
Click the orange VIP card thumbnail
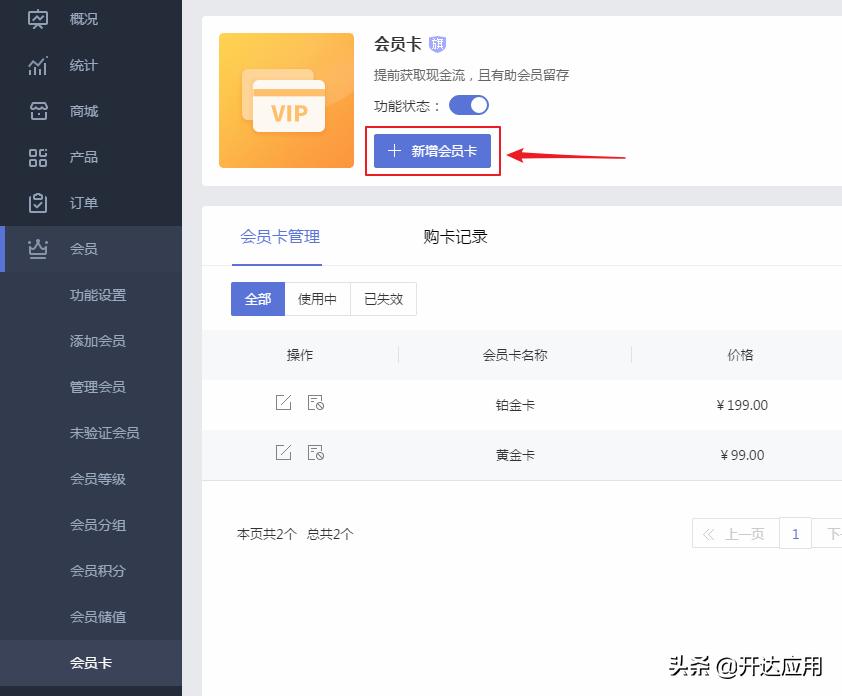pos(286,100)
